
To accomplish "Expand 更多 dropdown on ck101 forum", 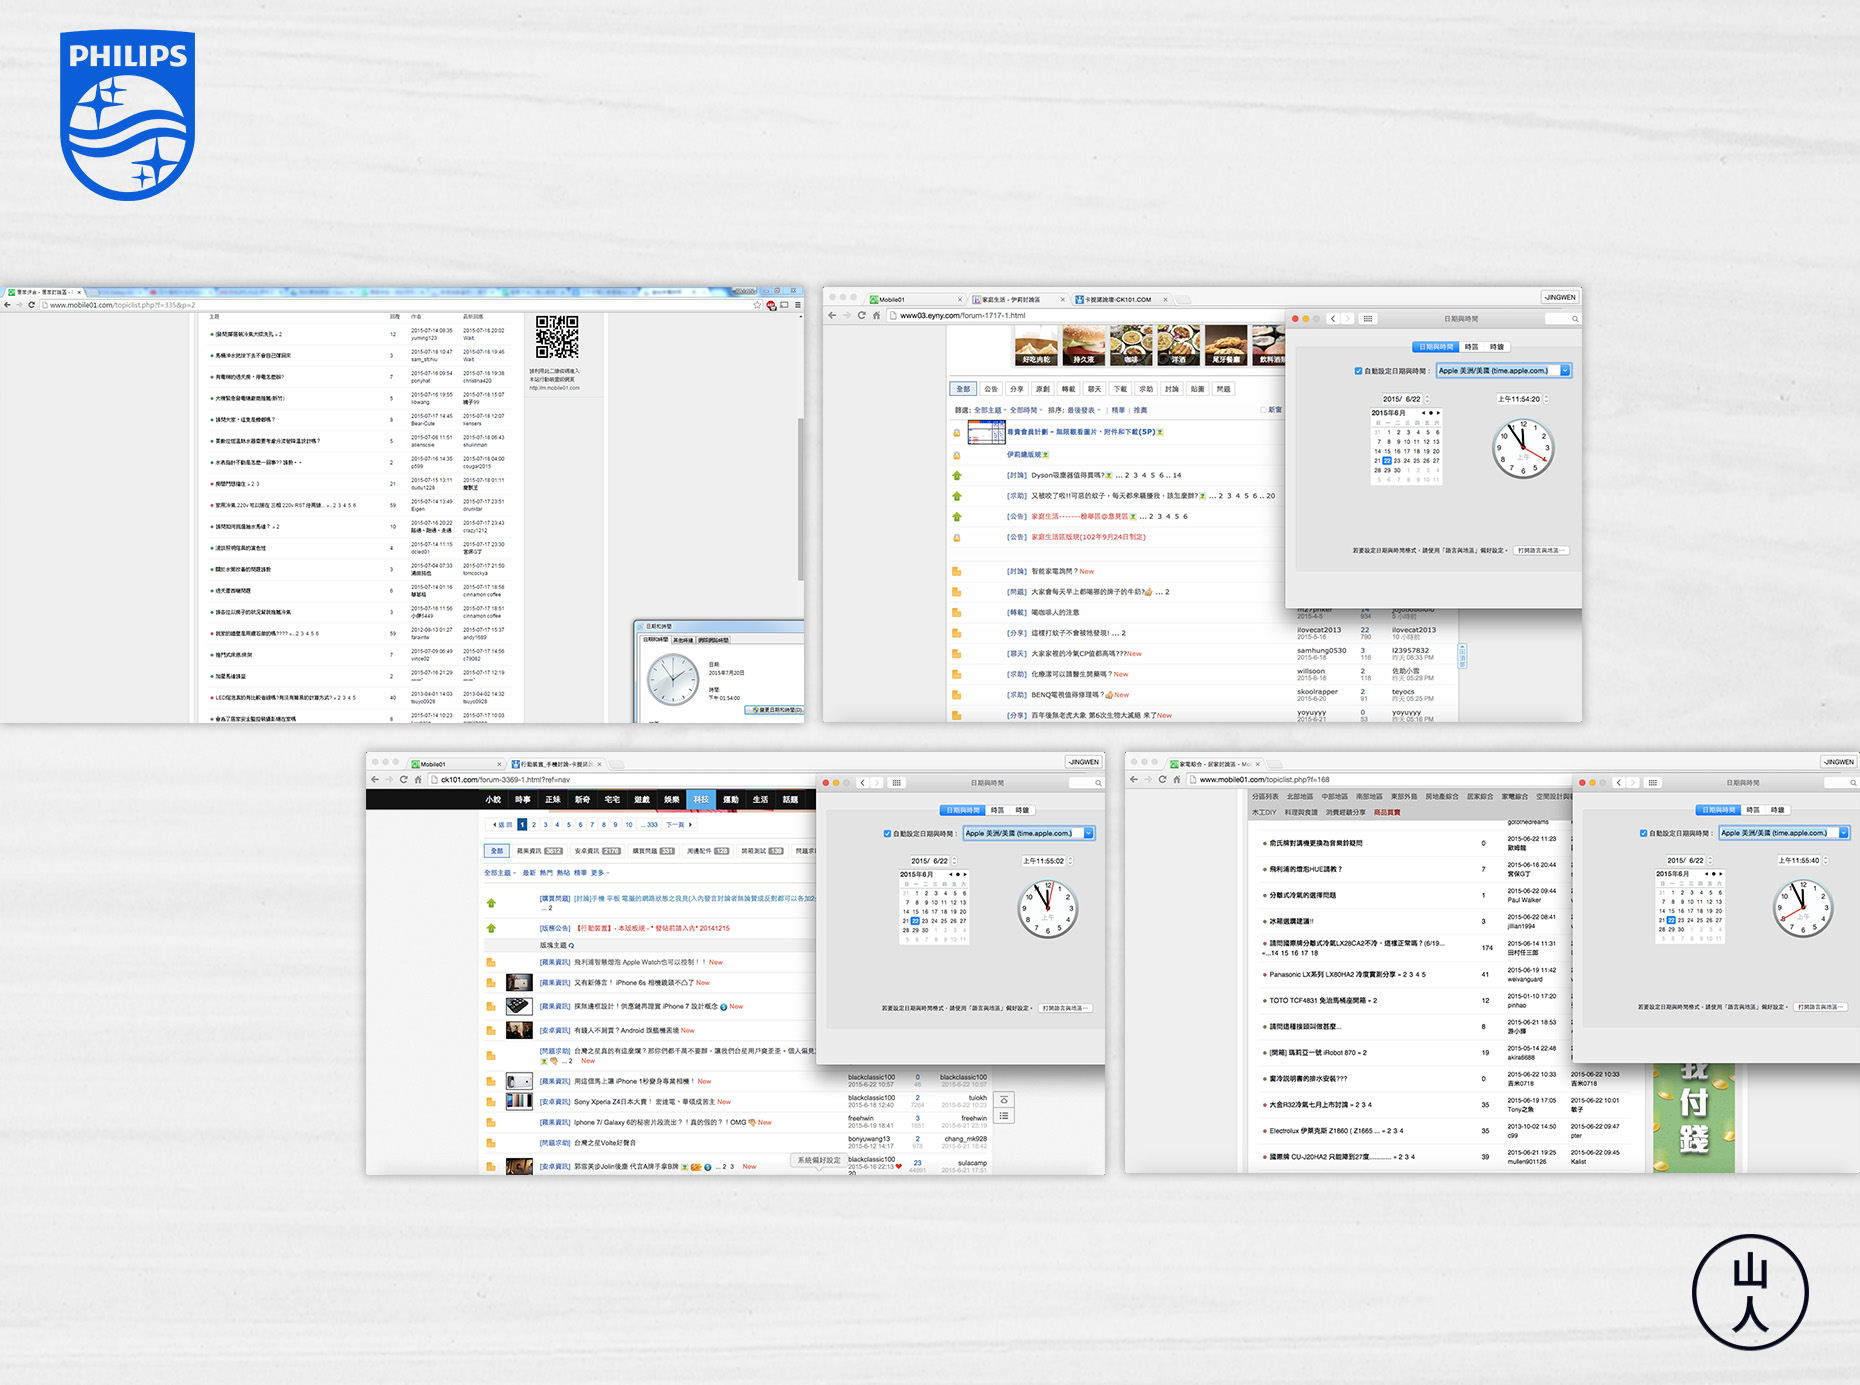I will [x=600, y=873].
